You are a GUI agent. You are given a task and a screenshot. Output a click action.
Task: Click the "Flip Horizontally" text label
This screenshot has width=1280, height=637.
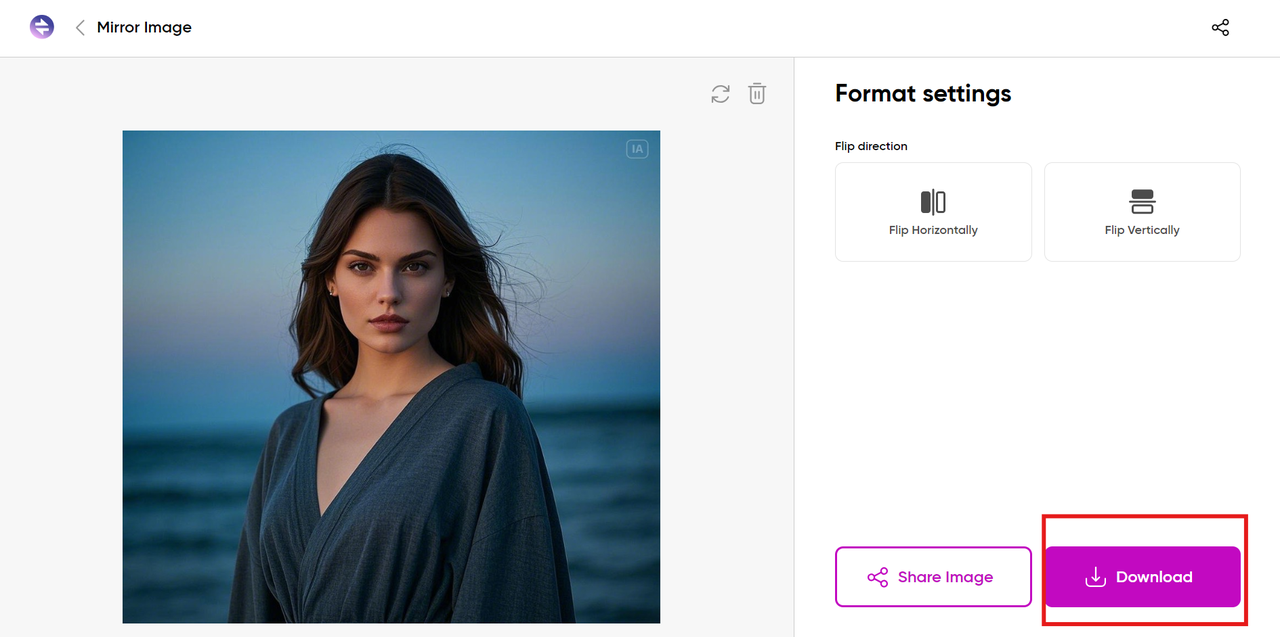pyautogui.click(x=933, y=230)
